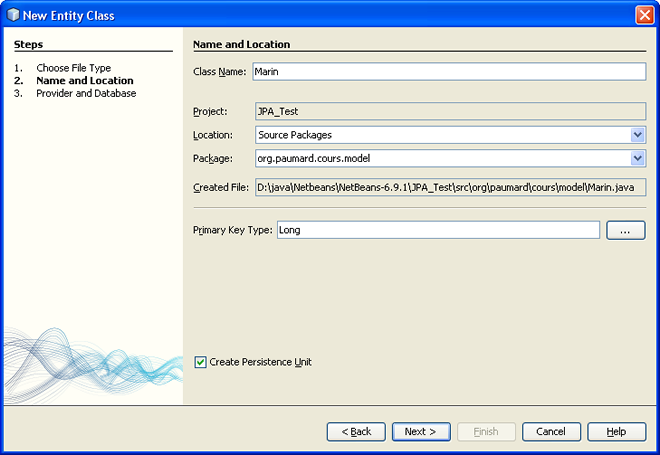Click the 'Class Name:' label
The width and height of the screenshot is (660, 455).
[219, 72]
